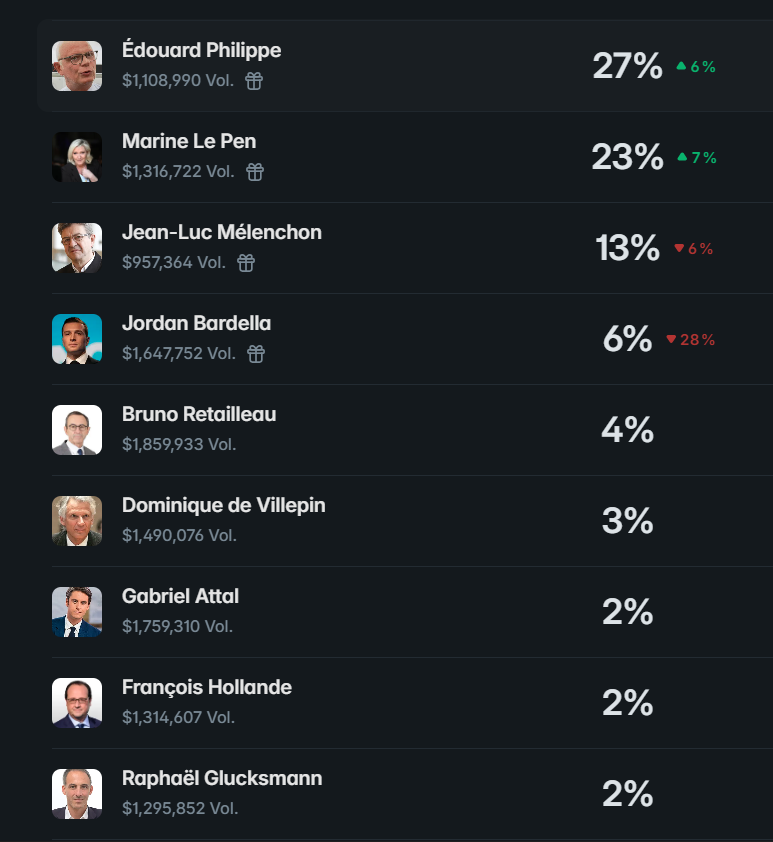
Task: Click the red 28% drop indicator for Bardella
Action: click(690, 339)
